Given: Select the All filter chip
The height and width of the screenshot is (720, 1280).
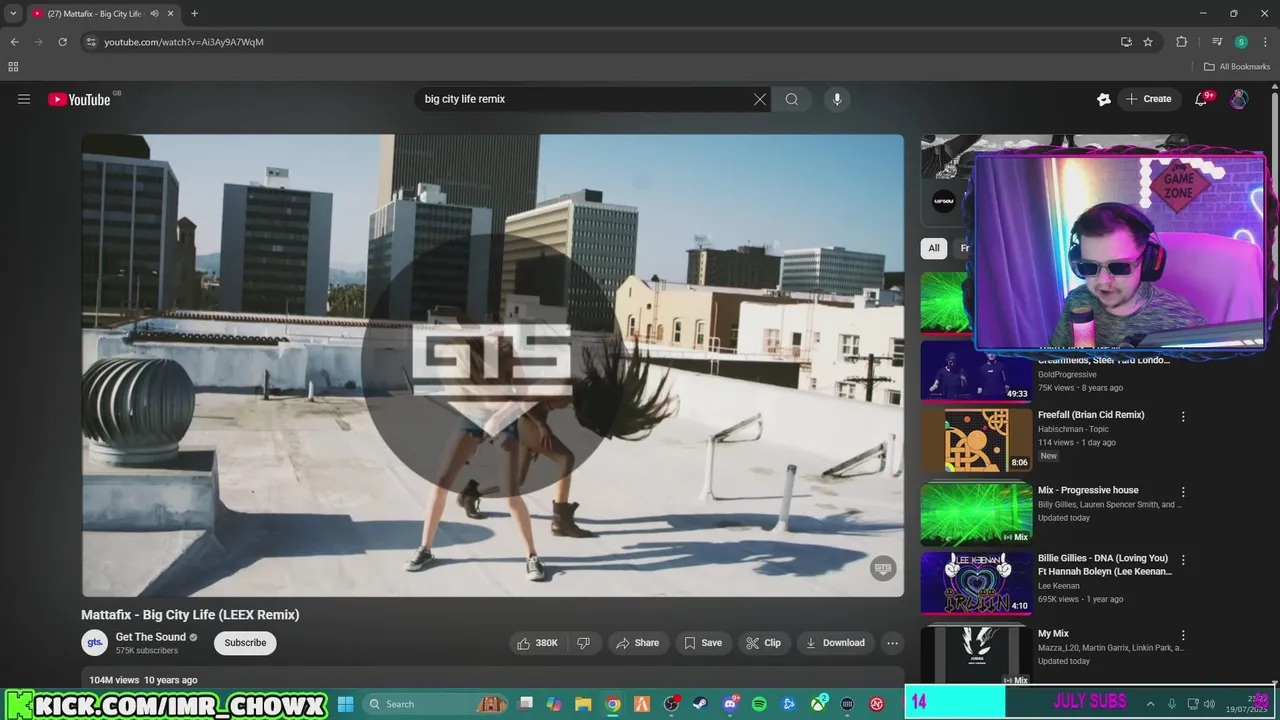Looking at the screenshot, I should click(934, 248).
